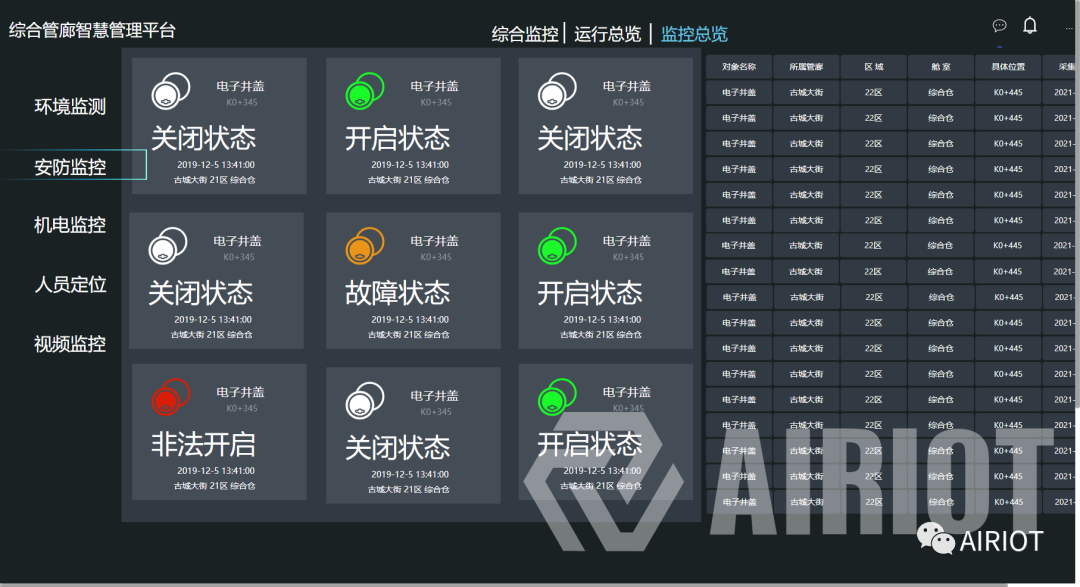Click 古城大街 21区 text in 非法开启 card
The image size is (1080, 587).
[x=214, y=486]
